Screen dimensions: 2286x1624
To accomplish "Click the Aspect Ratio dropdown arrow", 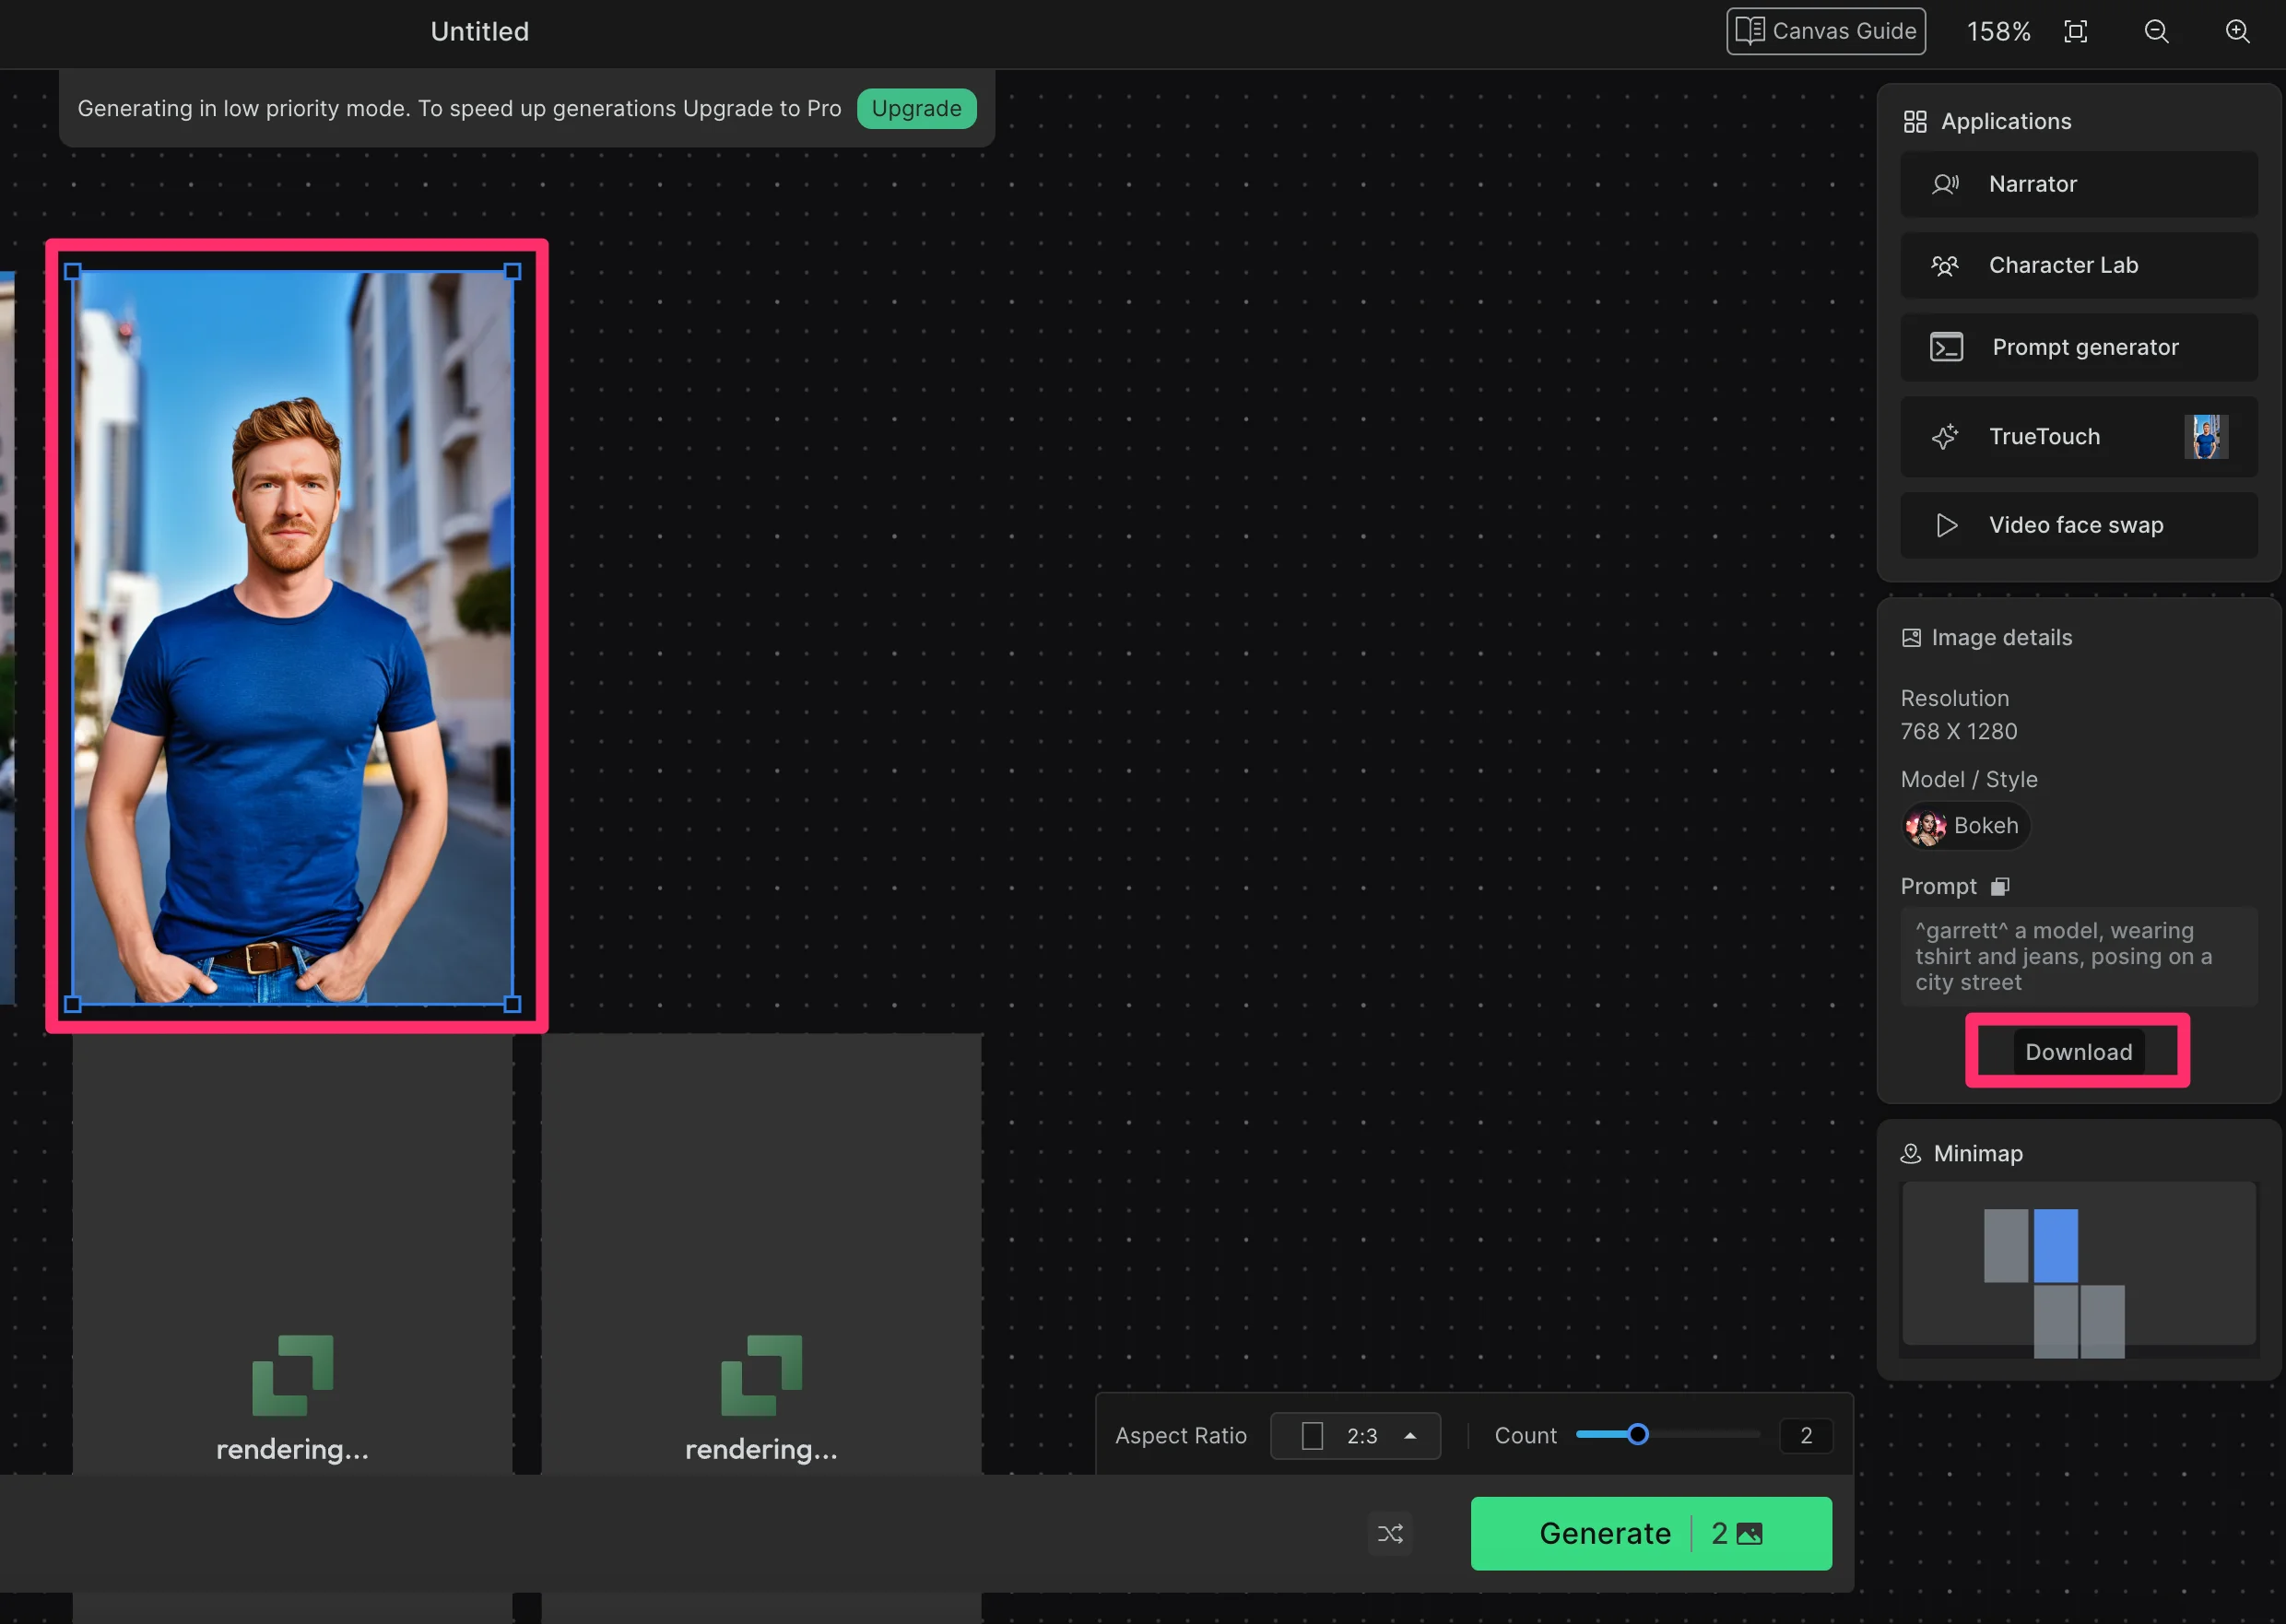I will click(1410, 1436).
